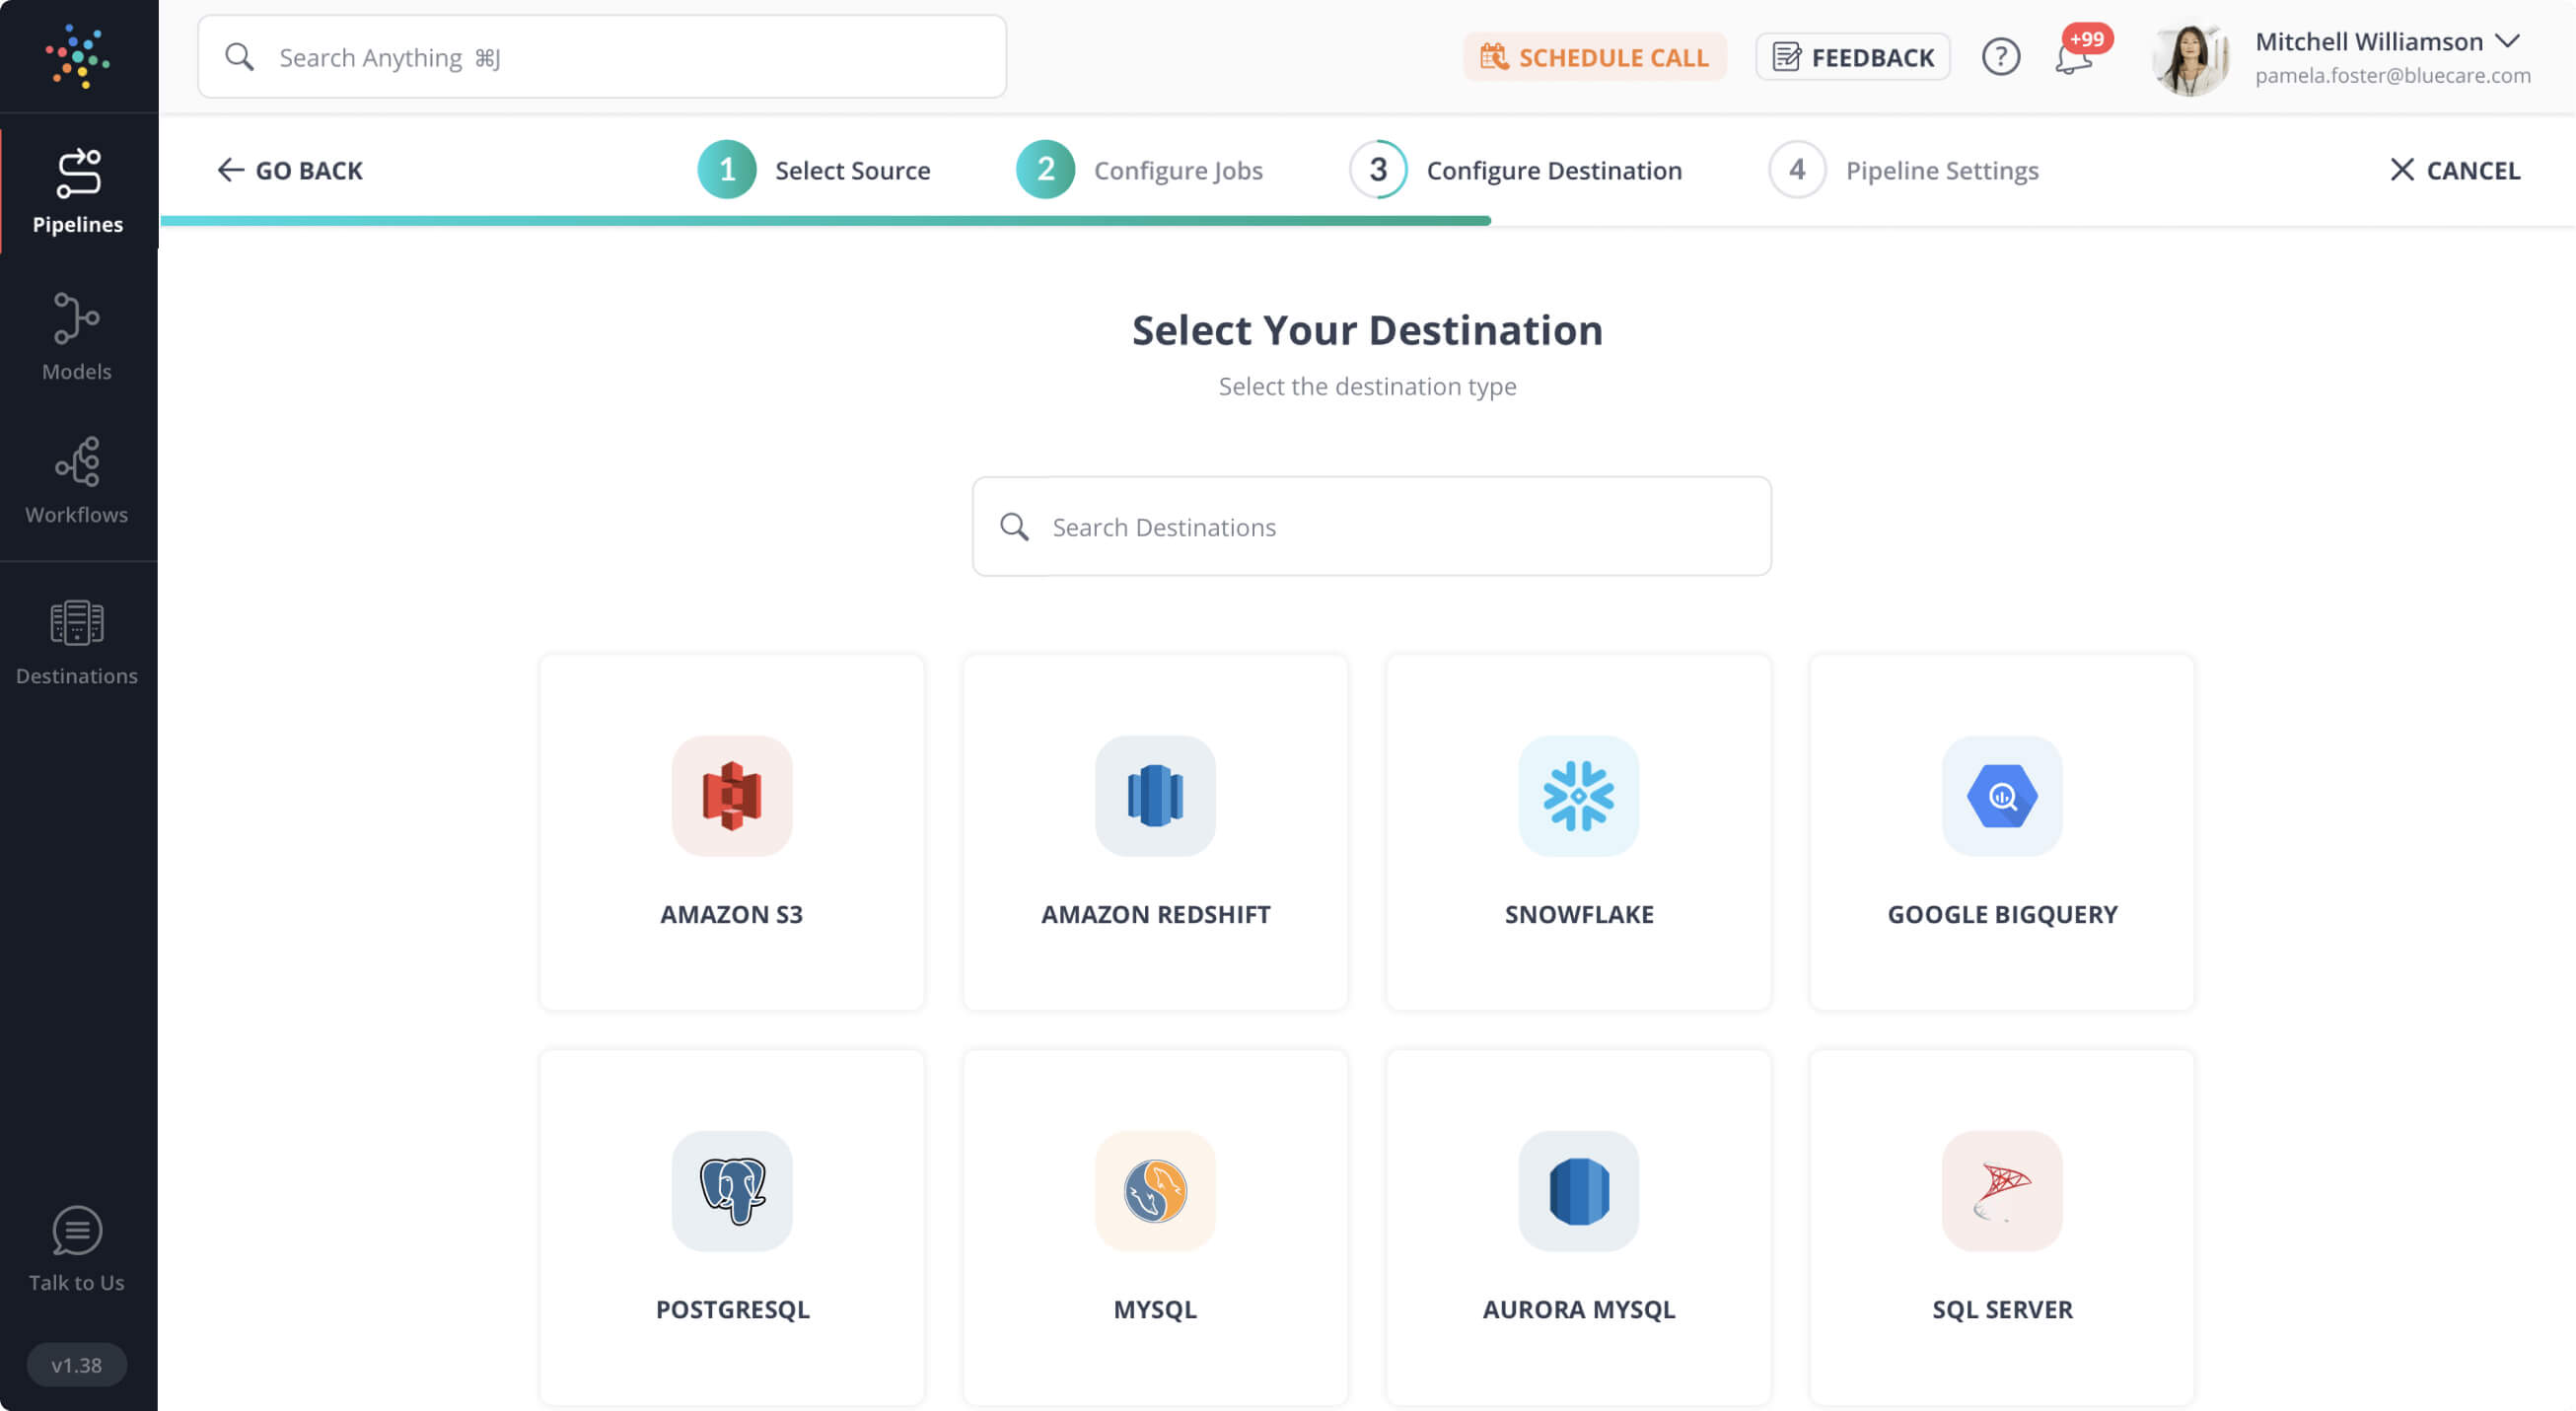Image resolution: width=2576 pixels, height=1411 pixels.
Task: Click Go Back
Action: (x=290, y=170)
